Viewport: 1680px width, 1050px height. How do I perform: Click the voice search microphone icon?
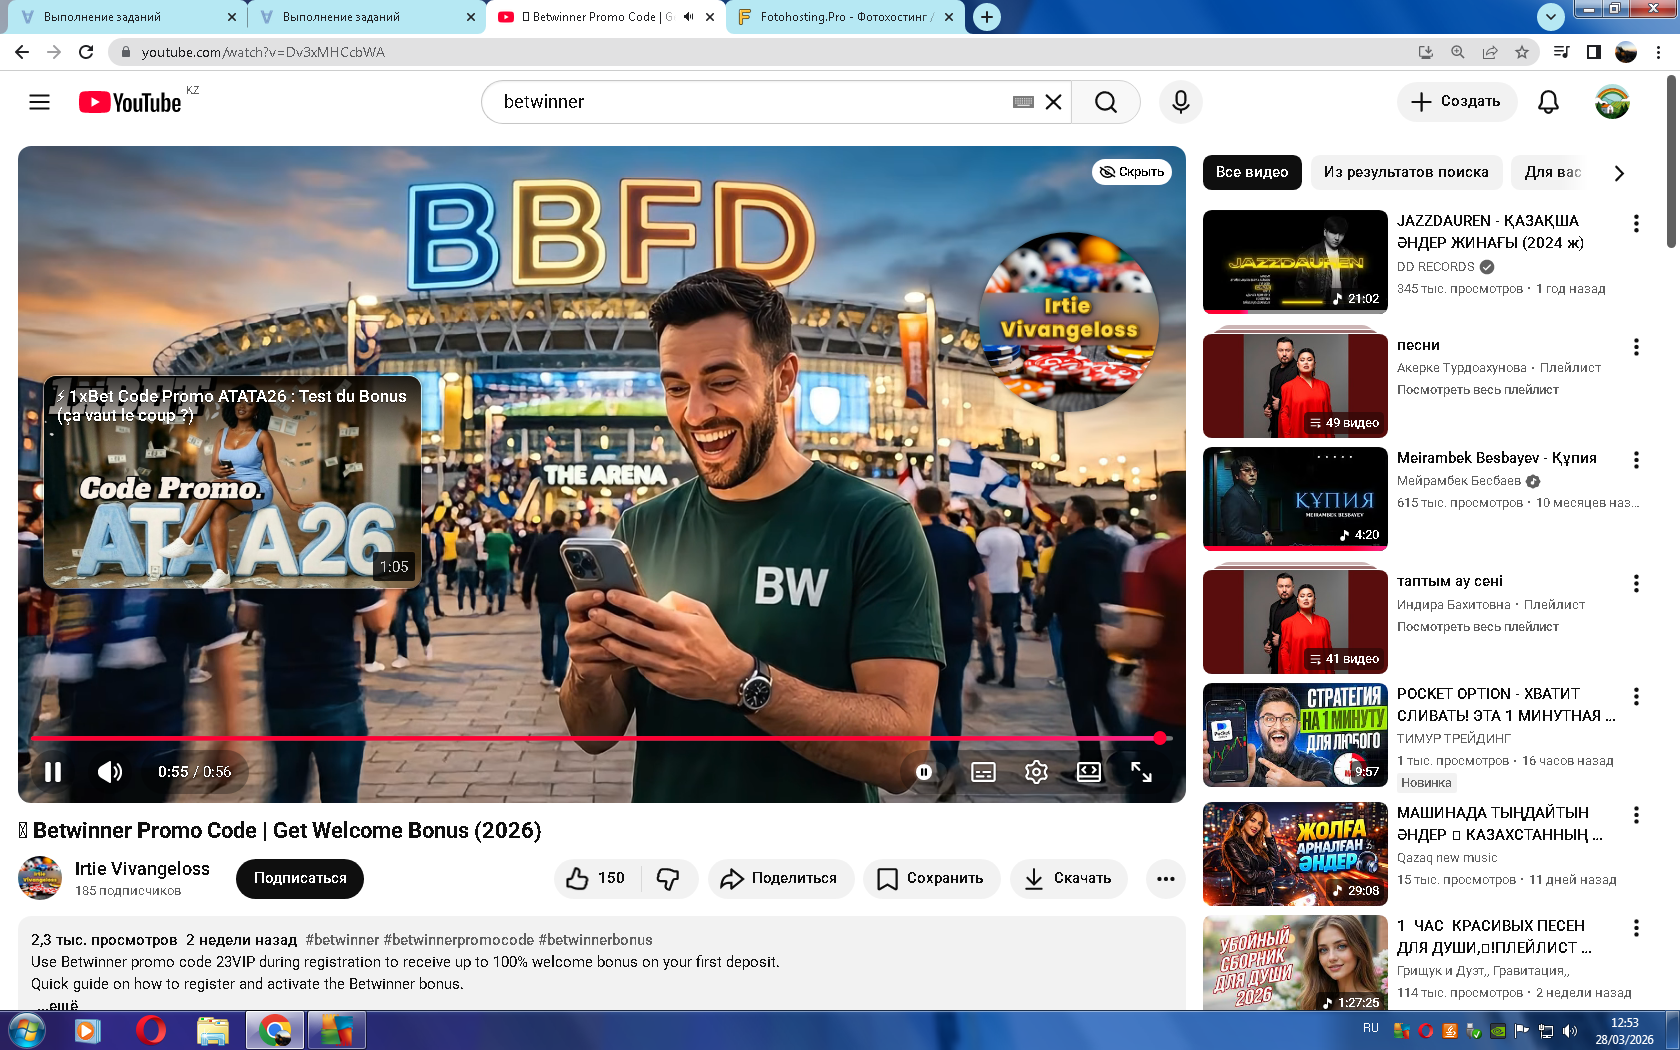click(x=1180, y=102)
